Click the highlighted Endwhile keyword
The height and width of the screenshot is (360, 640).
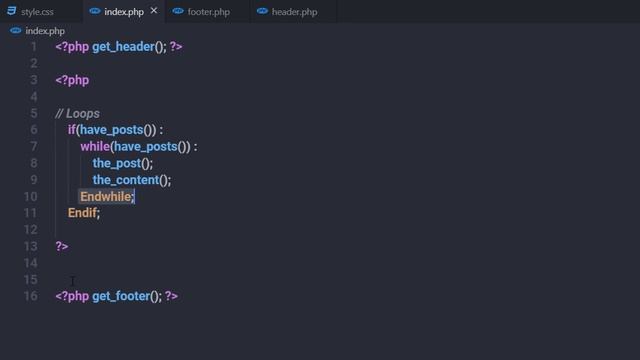coord(105,196)
